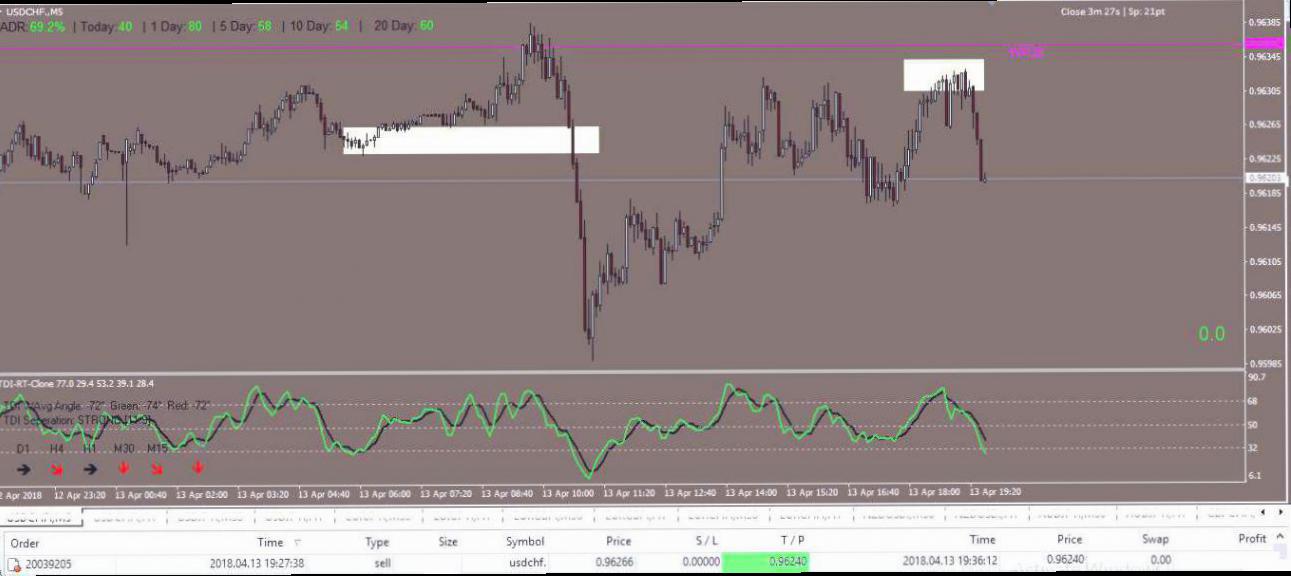Click the swap value 0.00 cell
This screenshot has height=576, width=1291.
[x=1160, y=561]
